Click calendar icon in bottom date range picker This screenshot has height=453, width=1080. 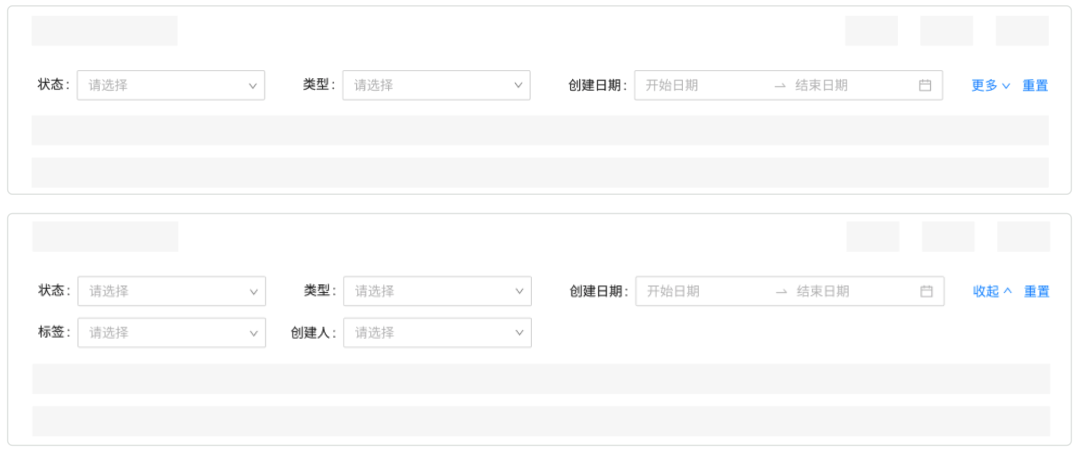click(x=926, y=291)
